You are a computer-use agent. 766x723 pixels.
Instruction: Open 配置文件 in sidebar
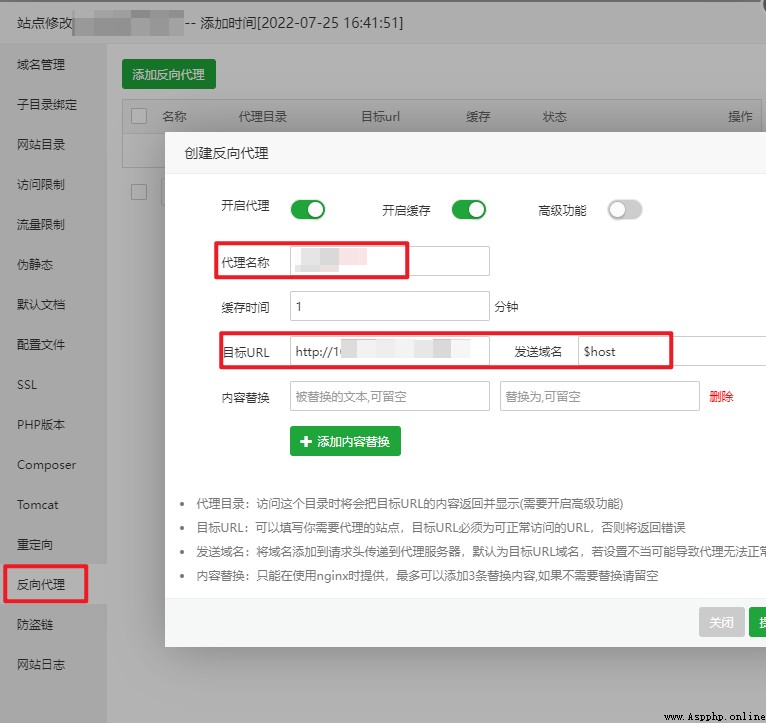41,345
